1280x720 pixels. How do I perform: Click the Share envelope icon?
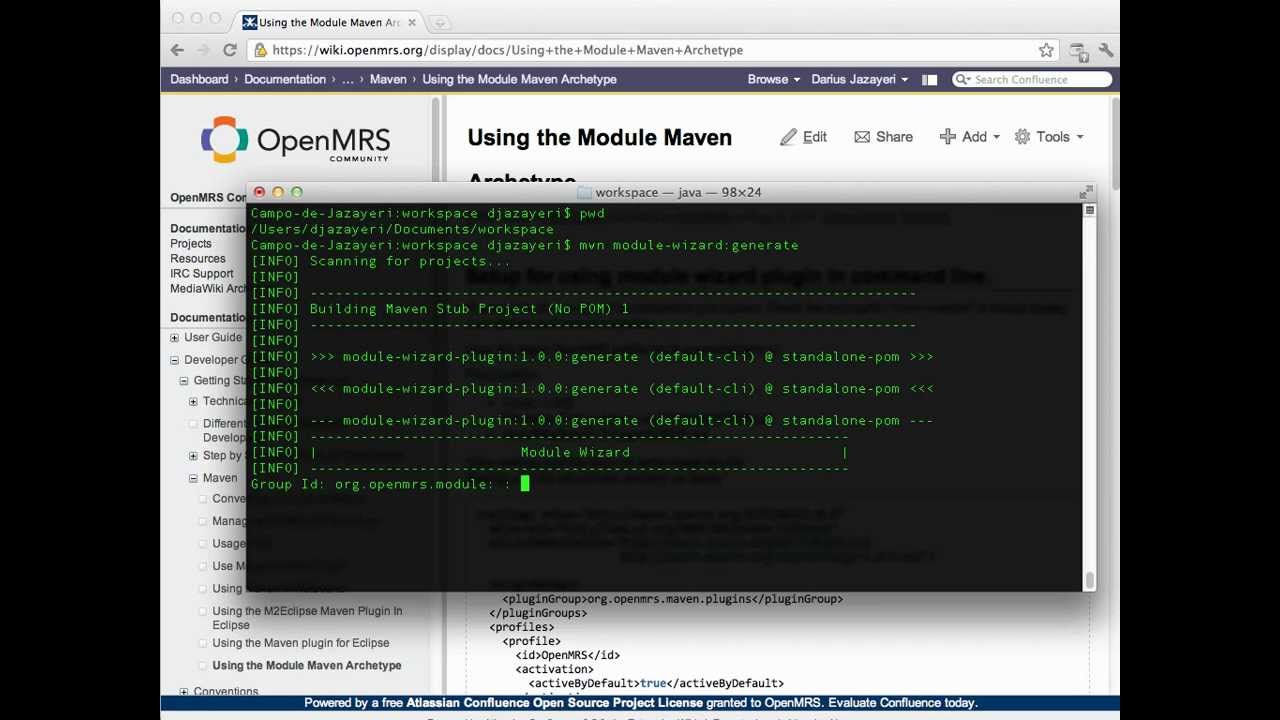click(862, 137)
